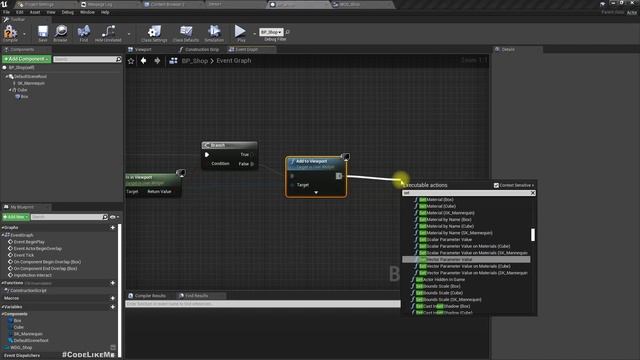Viewport: 640px width, 360px height.
Task: Open the Debug menu
Action: click(x=67, y=12)
